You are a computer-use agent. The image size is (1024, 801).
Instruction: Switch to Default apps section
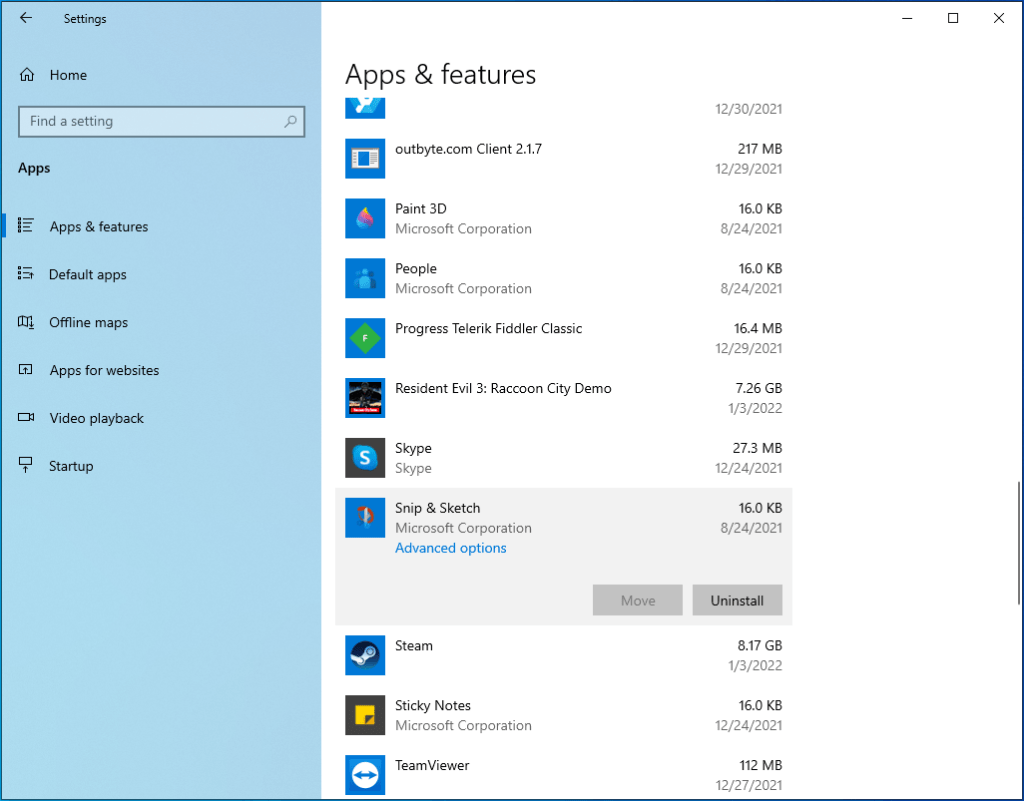coord(88,274)
